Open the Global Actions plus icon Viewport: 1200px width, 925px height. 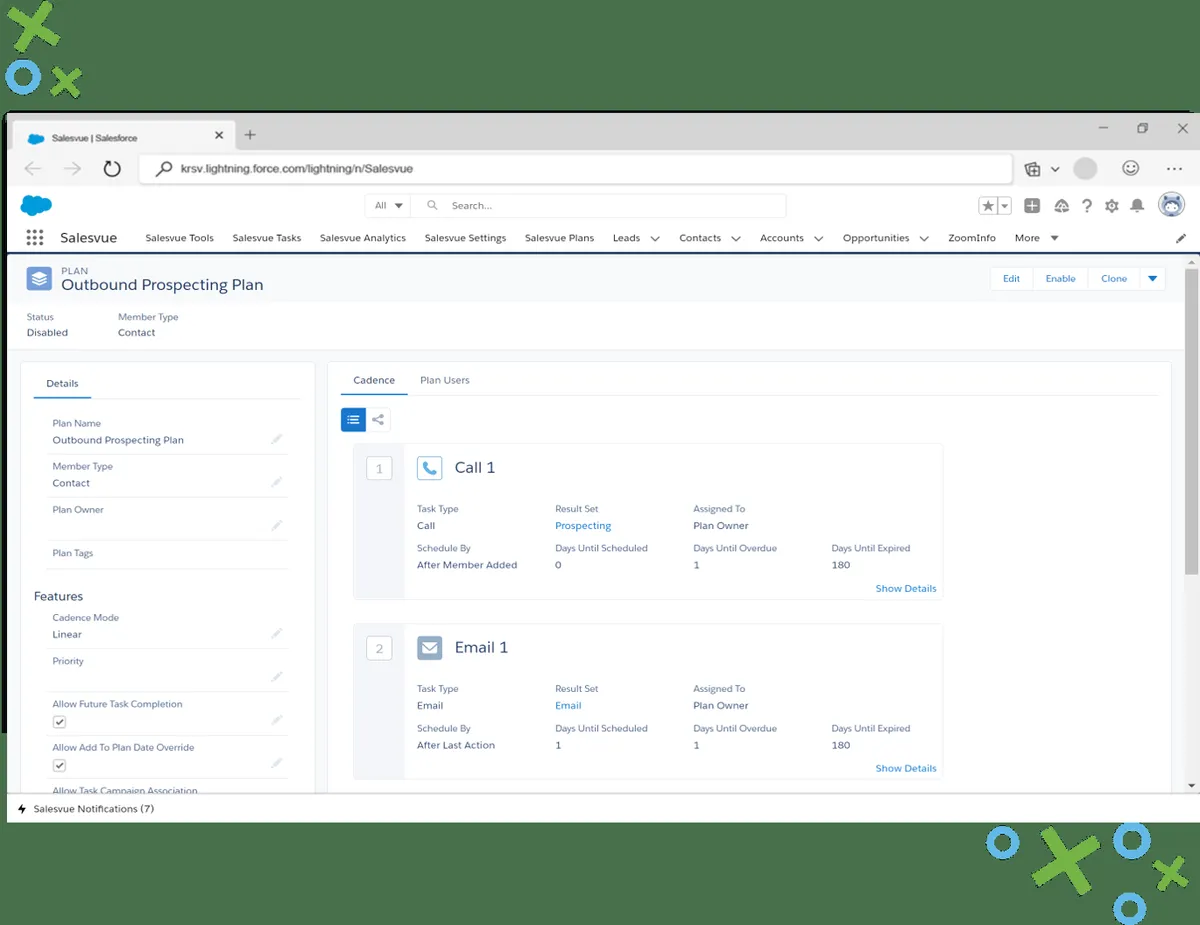click(x=1033, y=205)
